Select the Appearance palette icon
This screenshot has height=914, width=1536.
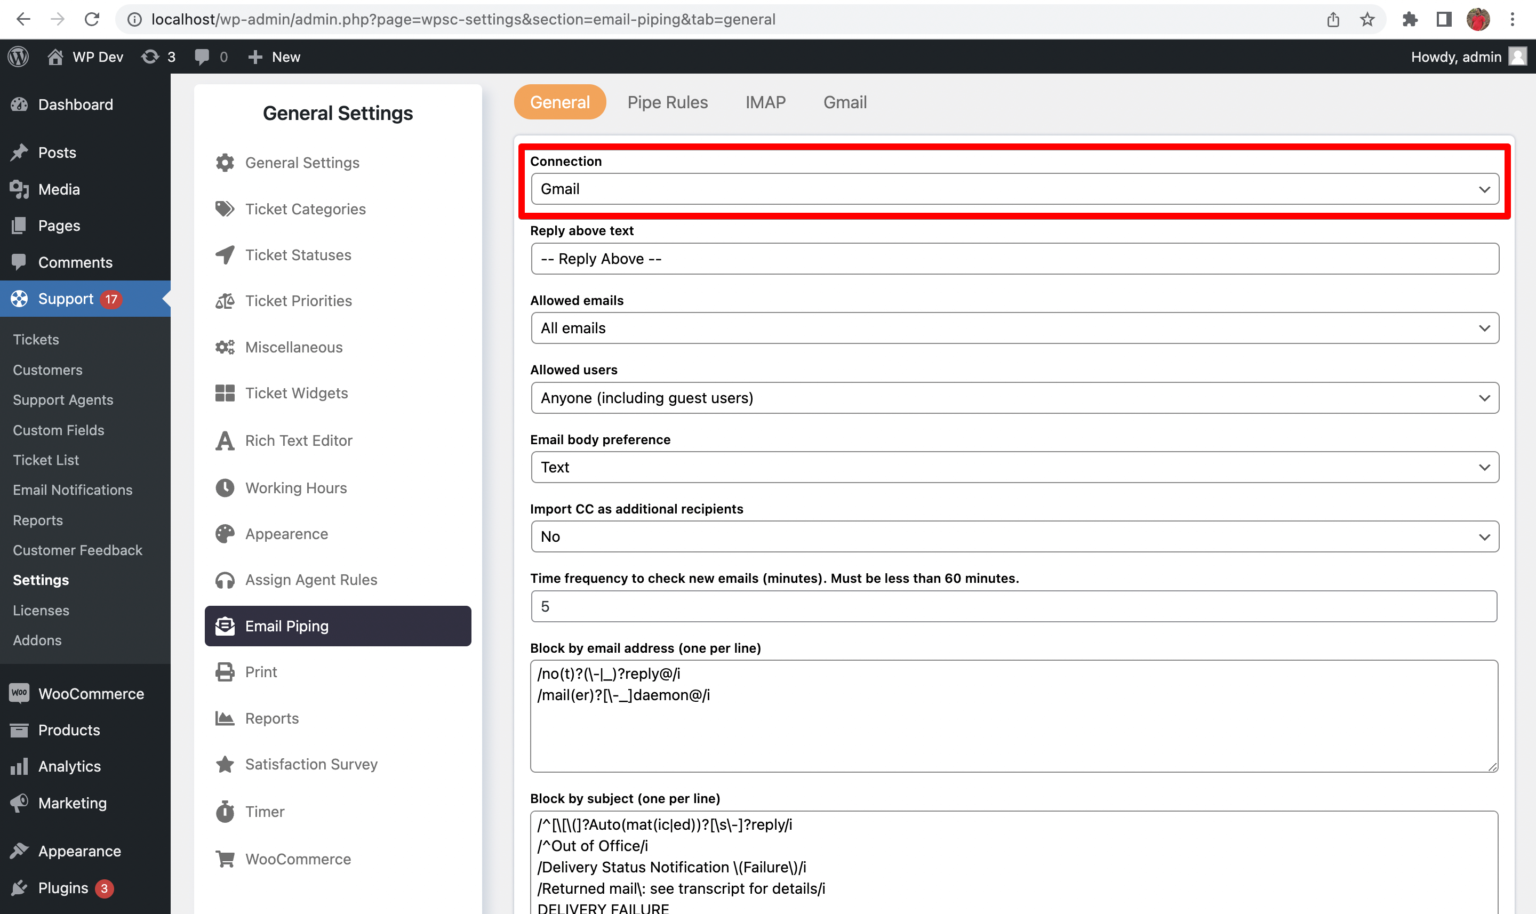[x=224, y=533]
